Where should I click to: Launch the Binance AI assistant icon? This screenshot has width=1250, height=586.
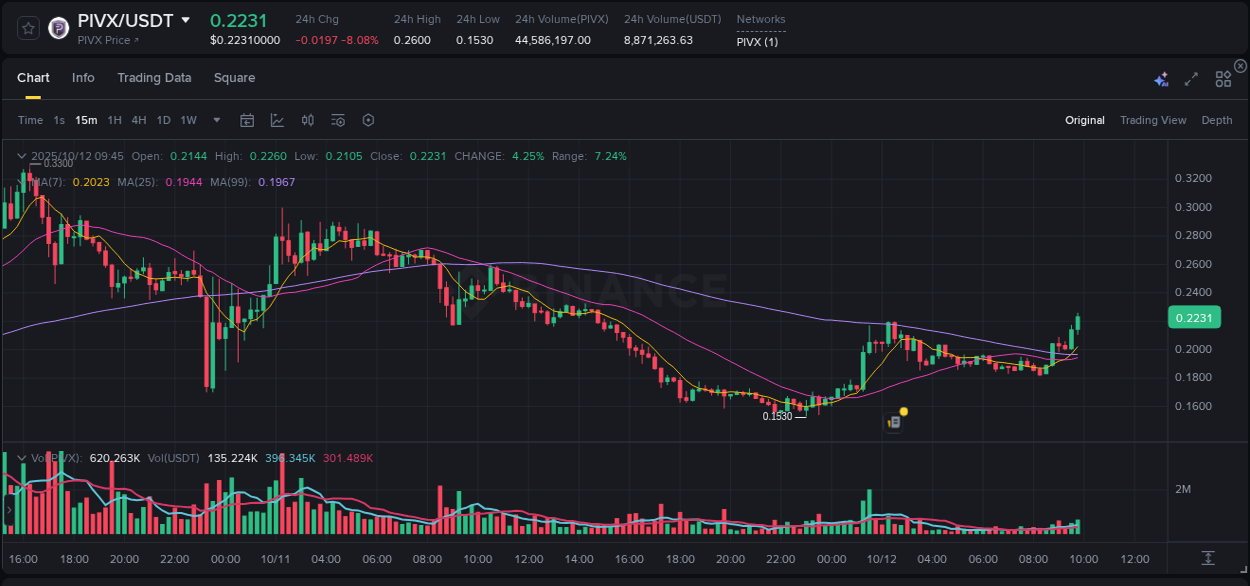(1160, 78)
